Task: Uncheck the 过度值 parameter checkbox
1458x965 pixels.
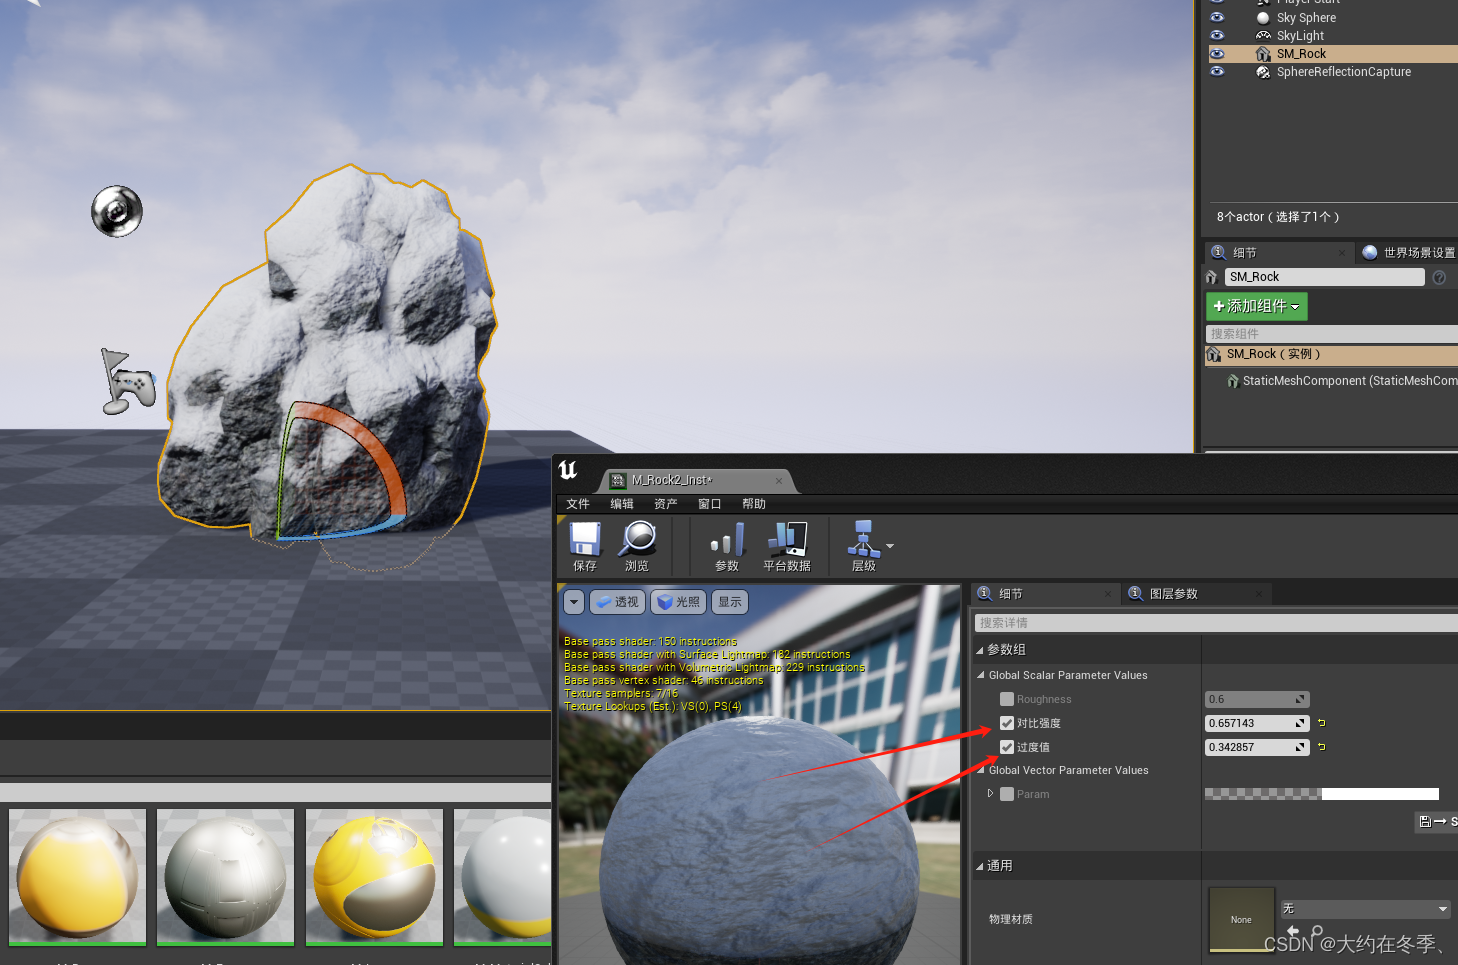Action: click(1007, 747)
